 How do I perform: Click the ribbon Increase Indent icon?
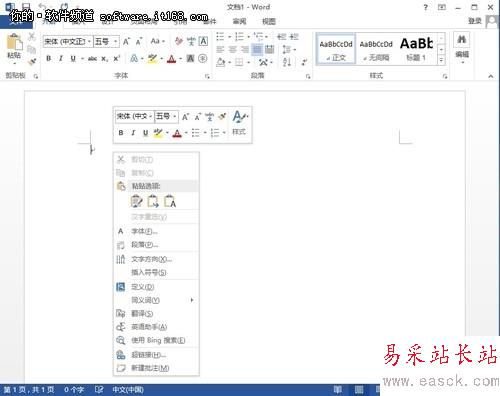tap(294, 37)
